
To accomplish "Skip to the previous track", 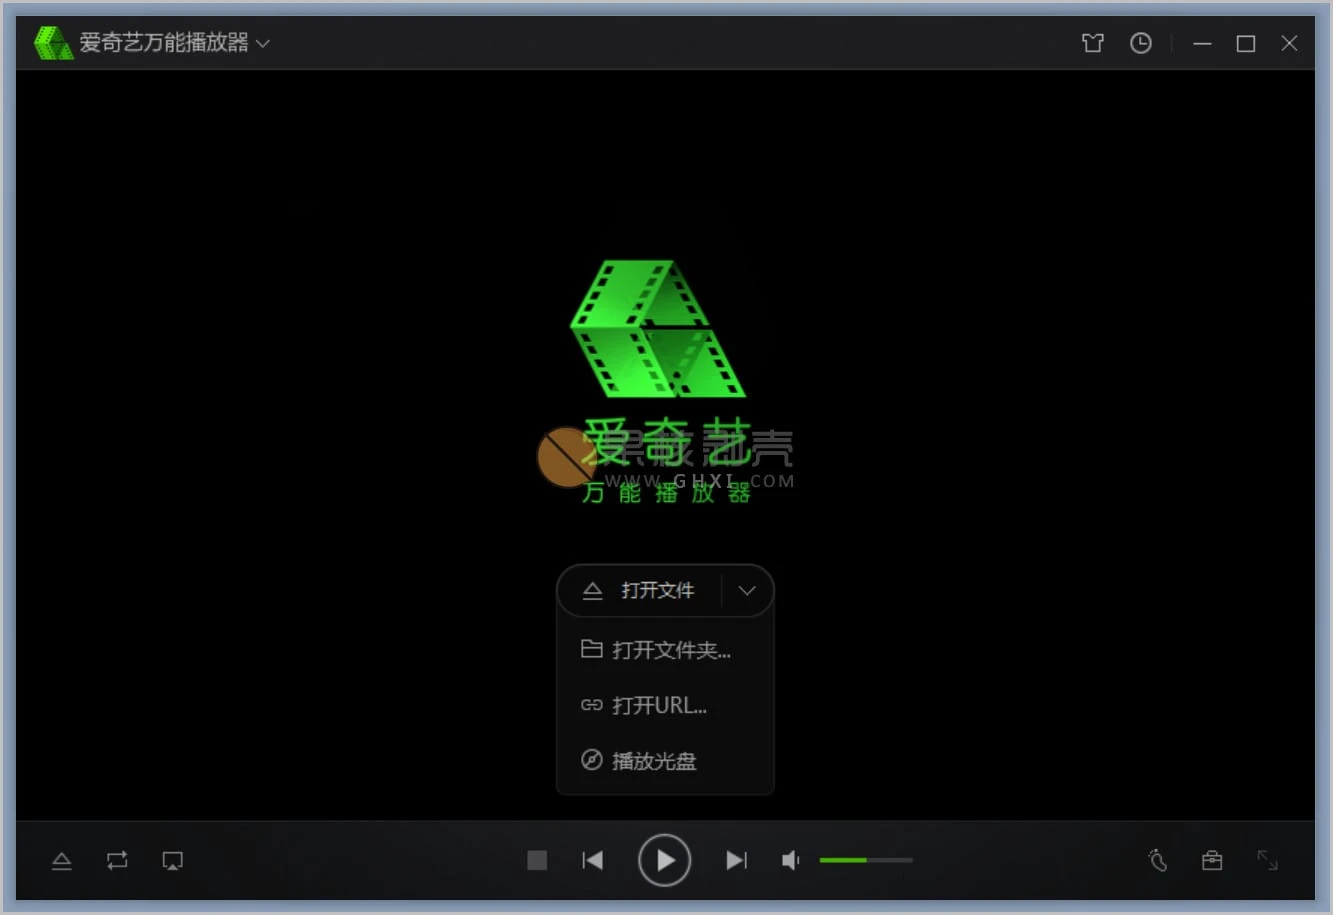I will 592,860.
